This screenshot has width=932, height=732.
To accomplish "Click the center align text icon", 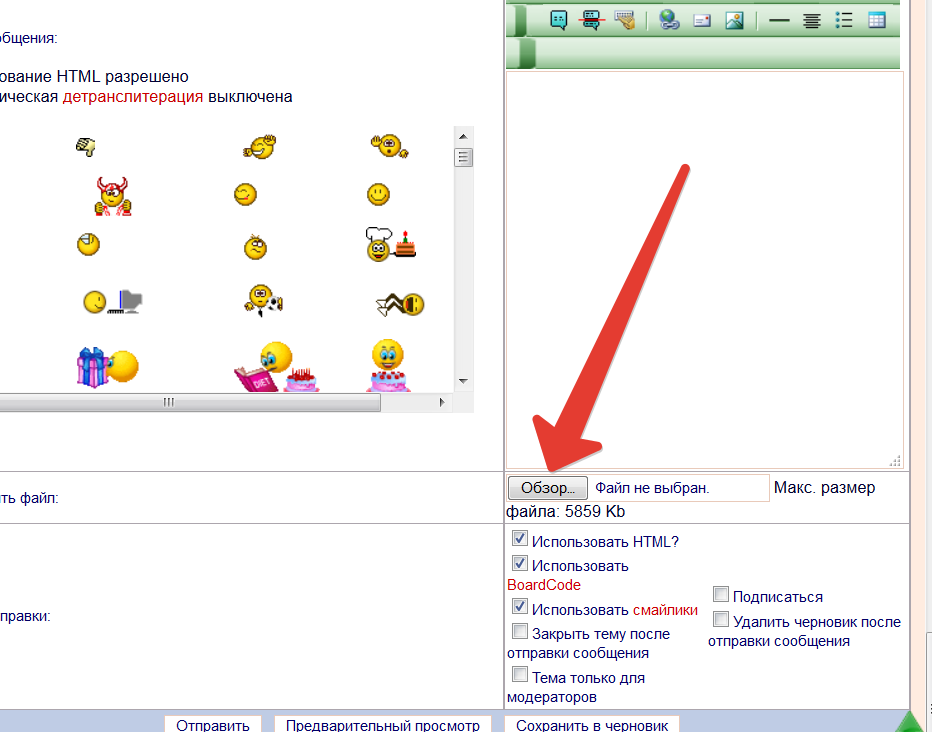I will pos(812,20).
